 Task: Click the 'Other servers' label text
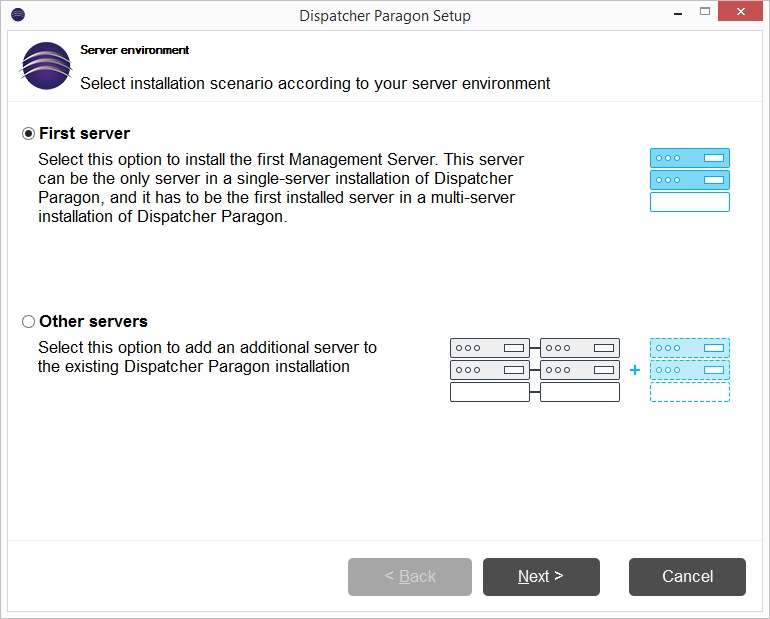pos(93,322)
